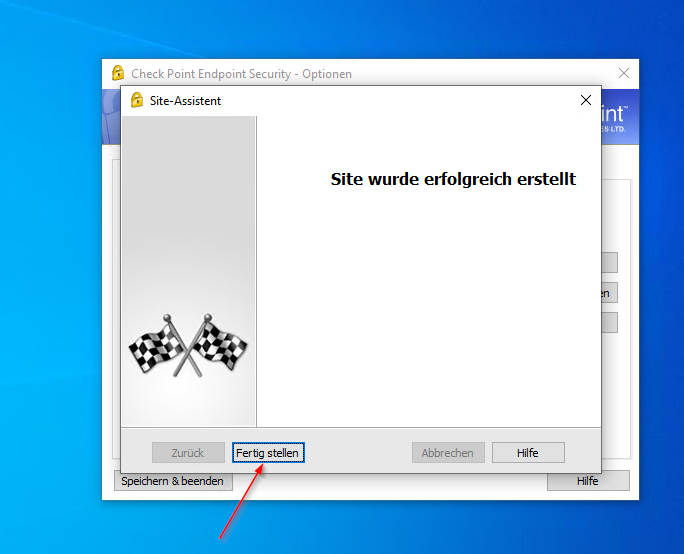Click the greyed-out Zurück button
The image size is (684, 554).
click(188, 453)
